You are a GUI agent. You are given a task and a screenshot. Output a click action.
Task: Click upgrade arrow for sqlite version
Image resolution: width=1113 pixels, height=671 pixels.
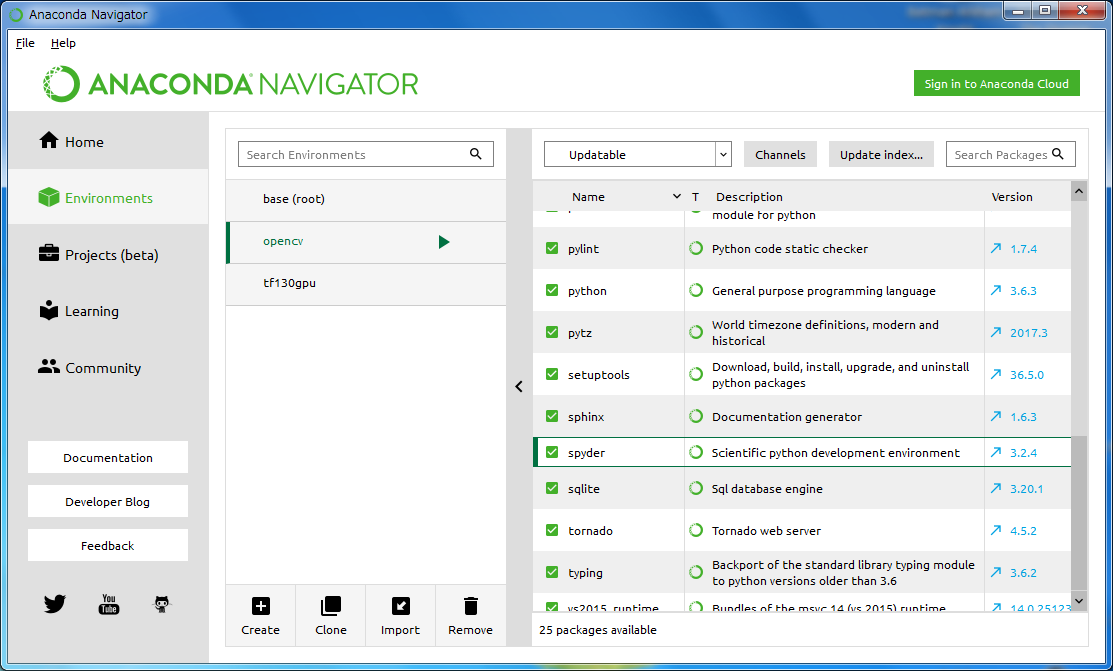pyautogui.click(x=996, y=489)
